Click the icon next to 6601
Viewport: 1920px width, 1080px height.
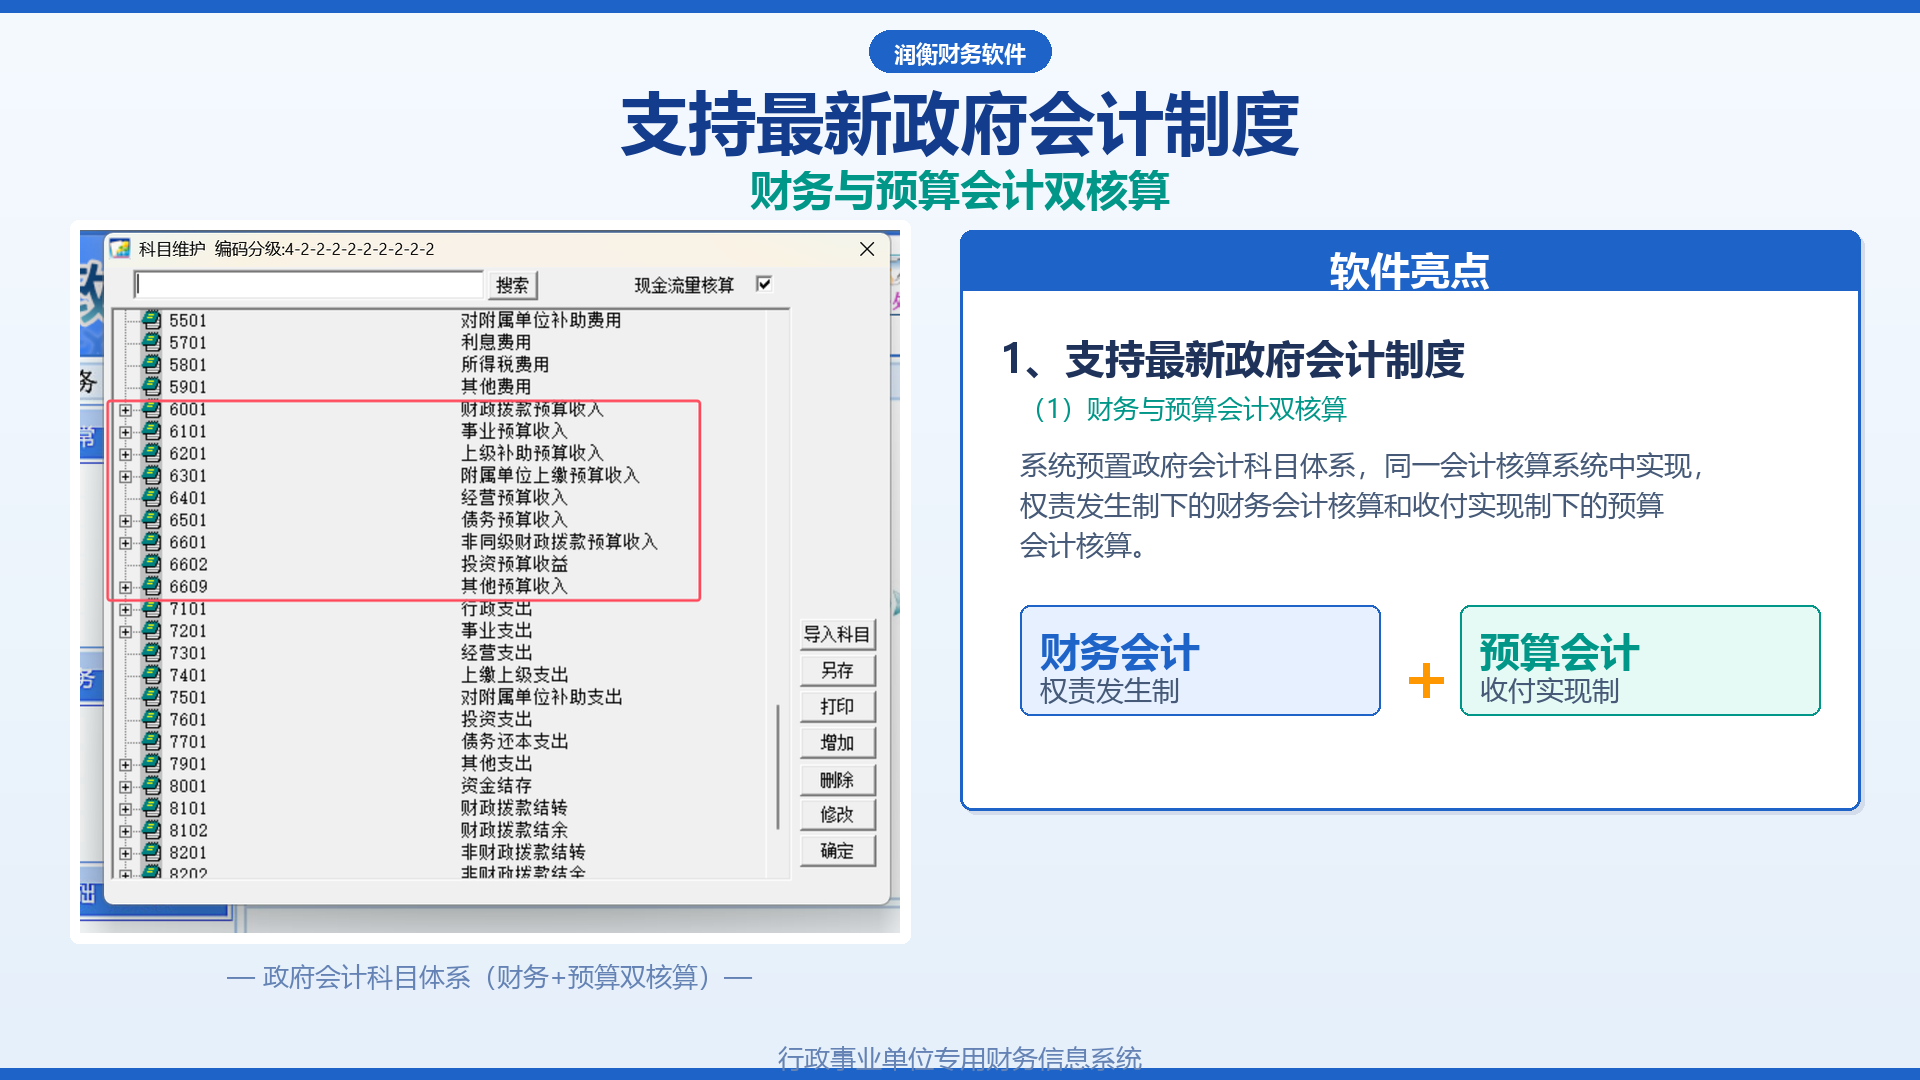[x=151, y=542]
